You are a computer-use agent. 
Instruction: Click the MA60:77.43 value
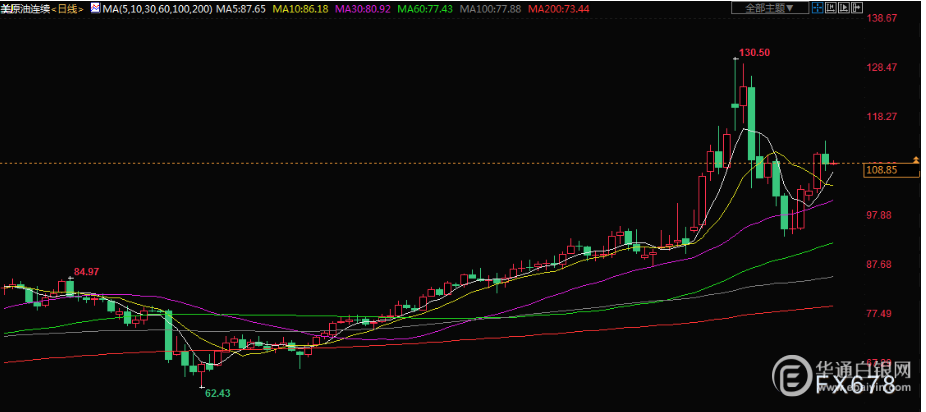tap(426, 9)
